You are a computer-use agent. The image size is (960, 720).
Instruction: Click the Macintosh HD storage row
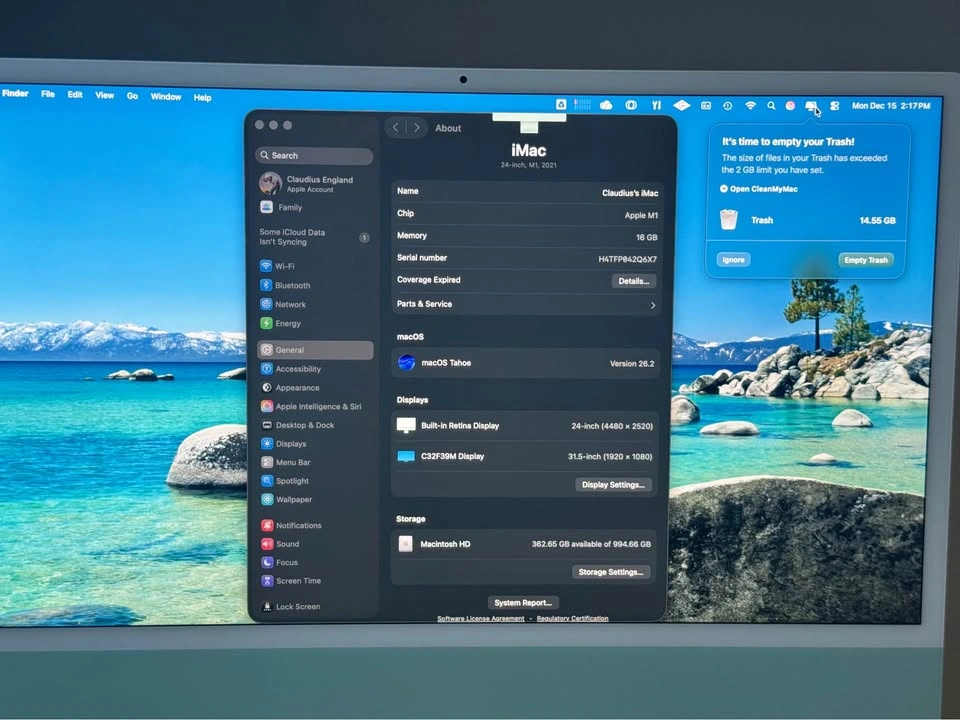523,544
